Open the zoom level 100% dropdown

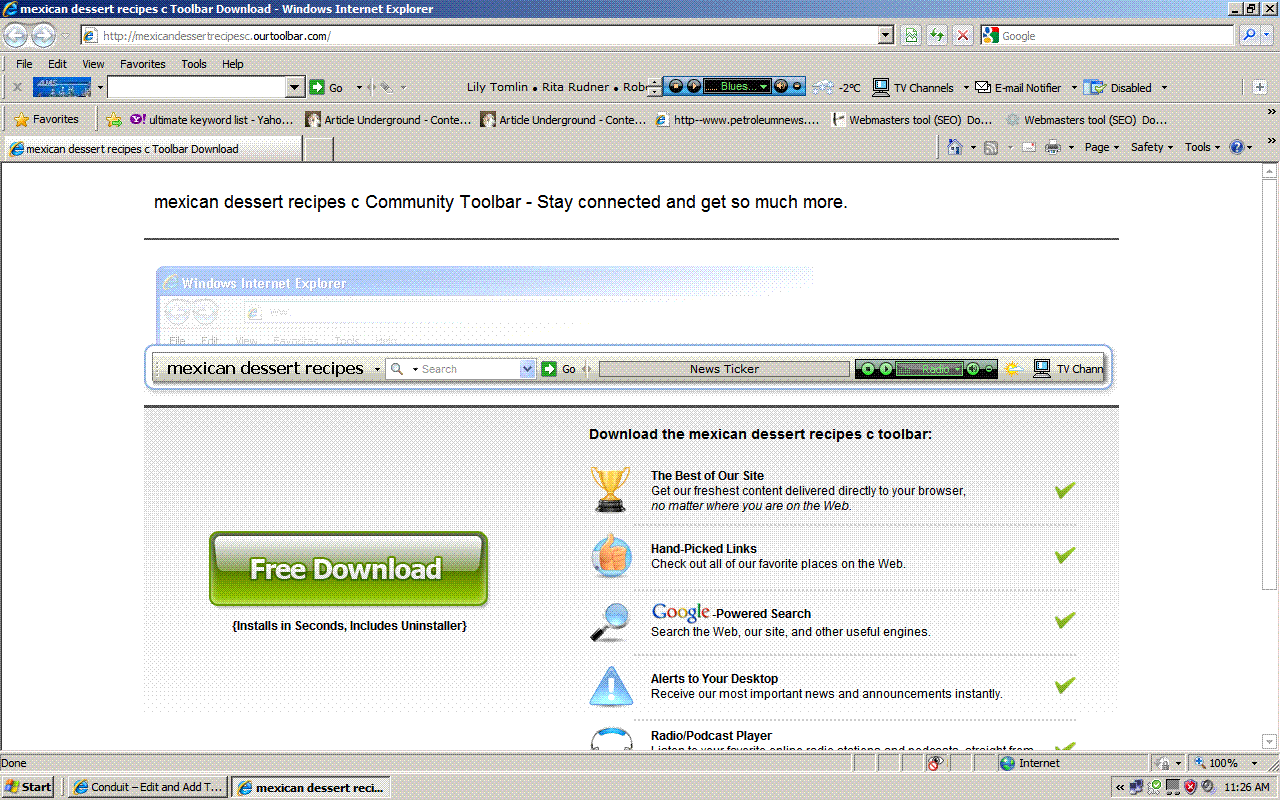click(1254, 763)
